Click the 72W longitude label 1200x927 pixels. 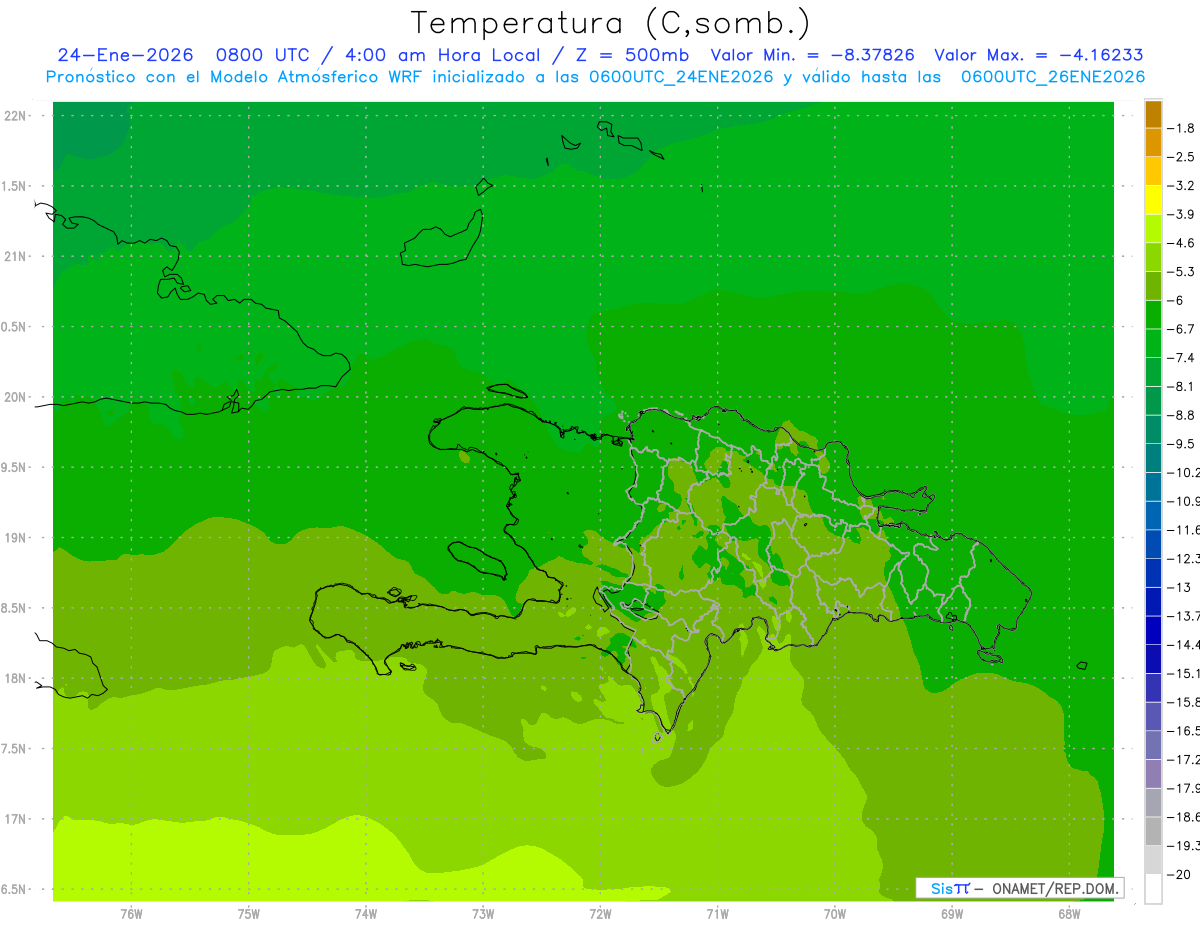[600, 914]
